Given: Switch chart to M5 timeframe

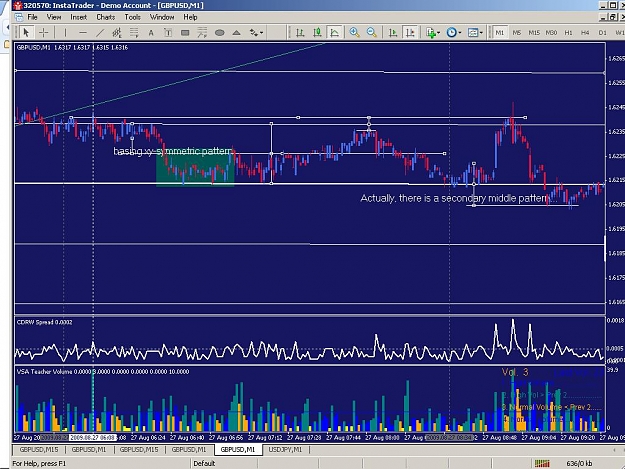Looking at the screenshot, I should point(517,33).
